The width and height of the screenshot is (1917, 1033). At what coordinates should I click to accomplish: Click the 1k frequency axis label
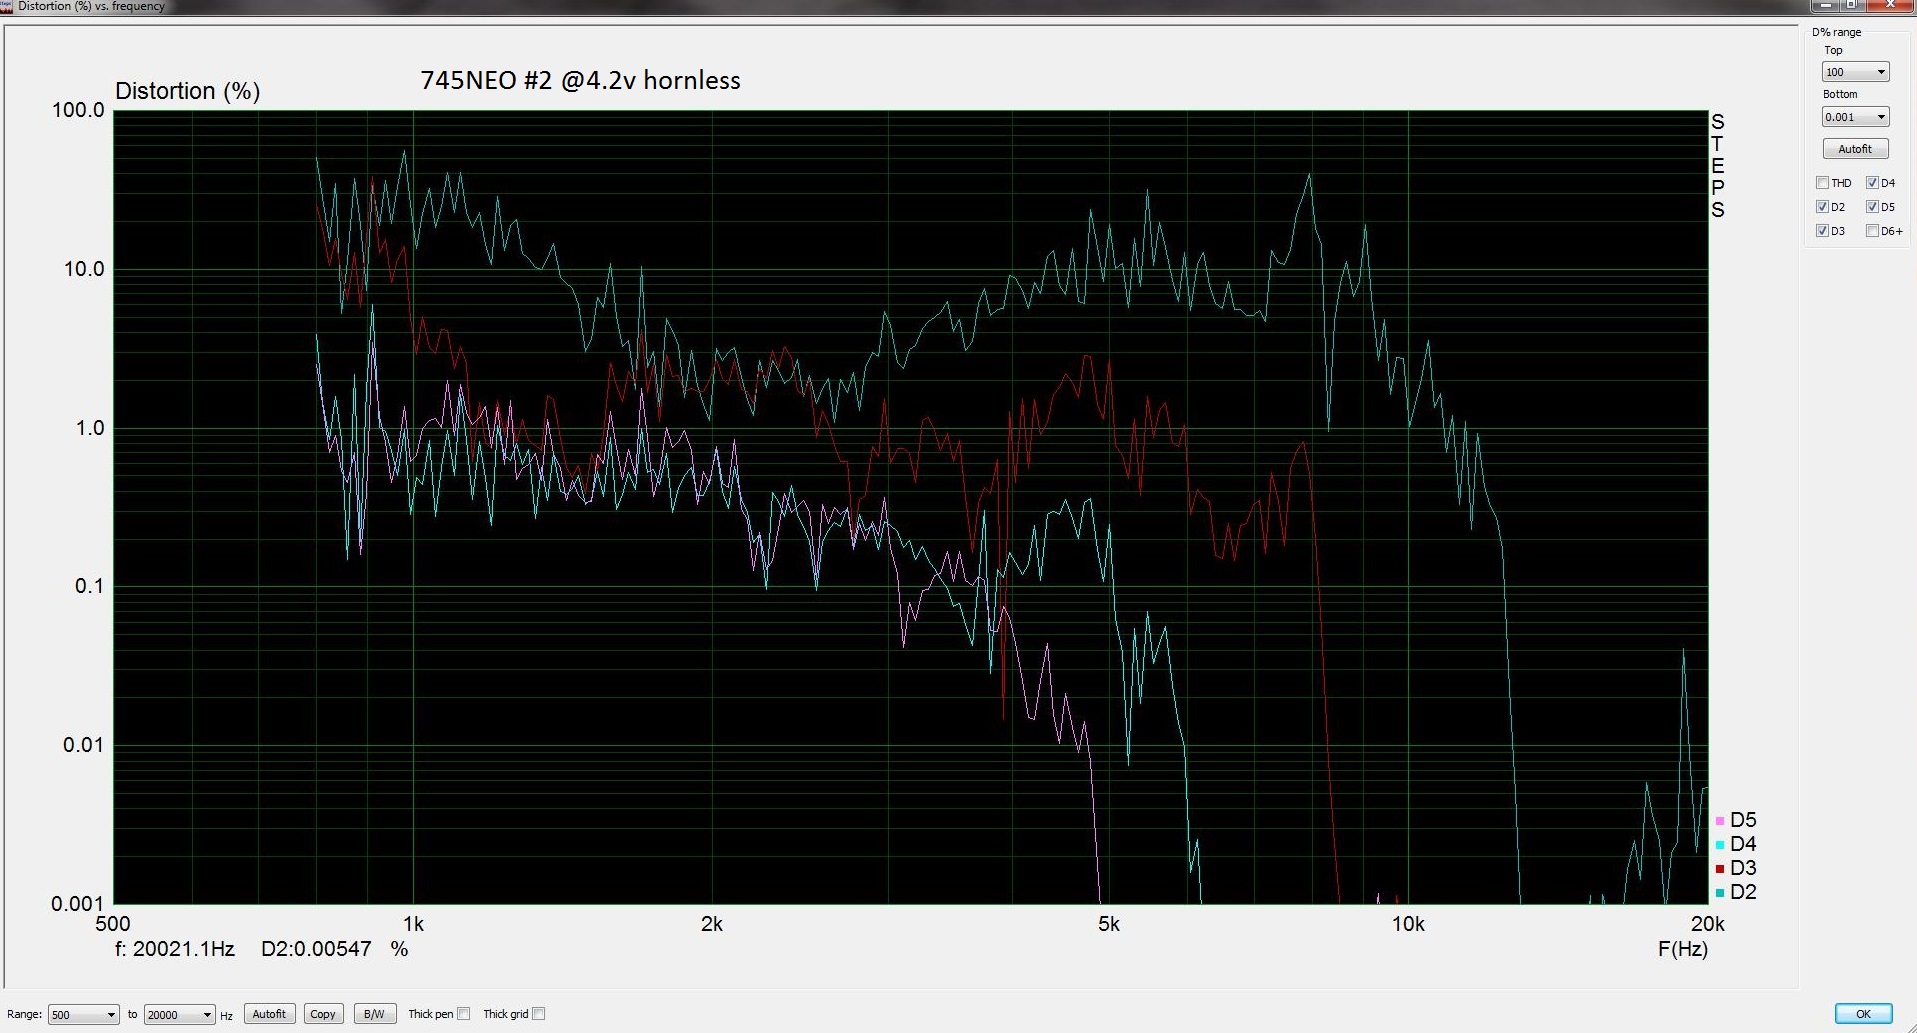click(x=413, y=924)
